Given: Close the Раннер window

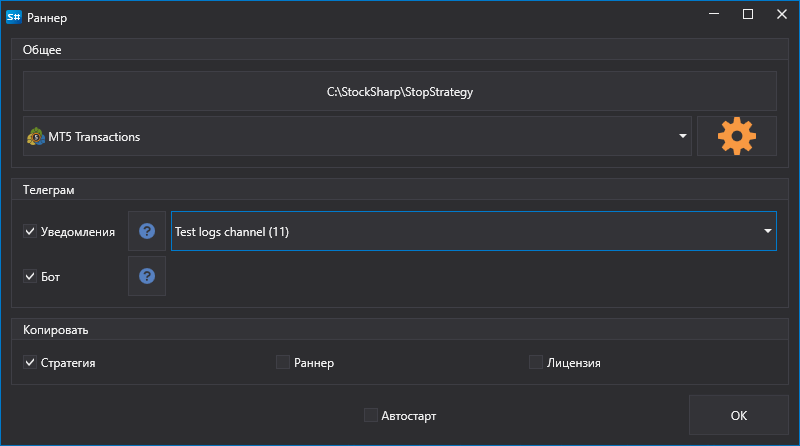Looking at the screenshot, I should (782, 14).
